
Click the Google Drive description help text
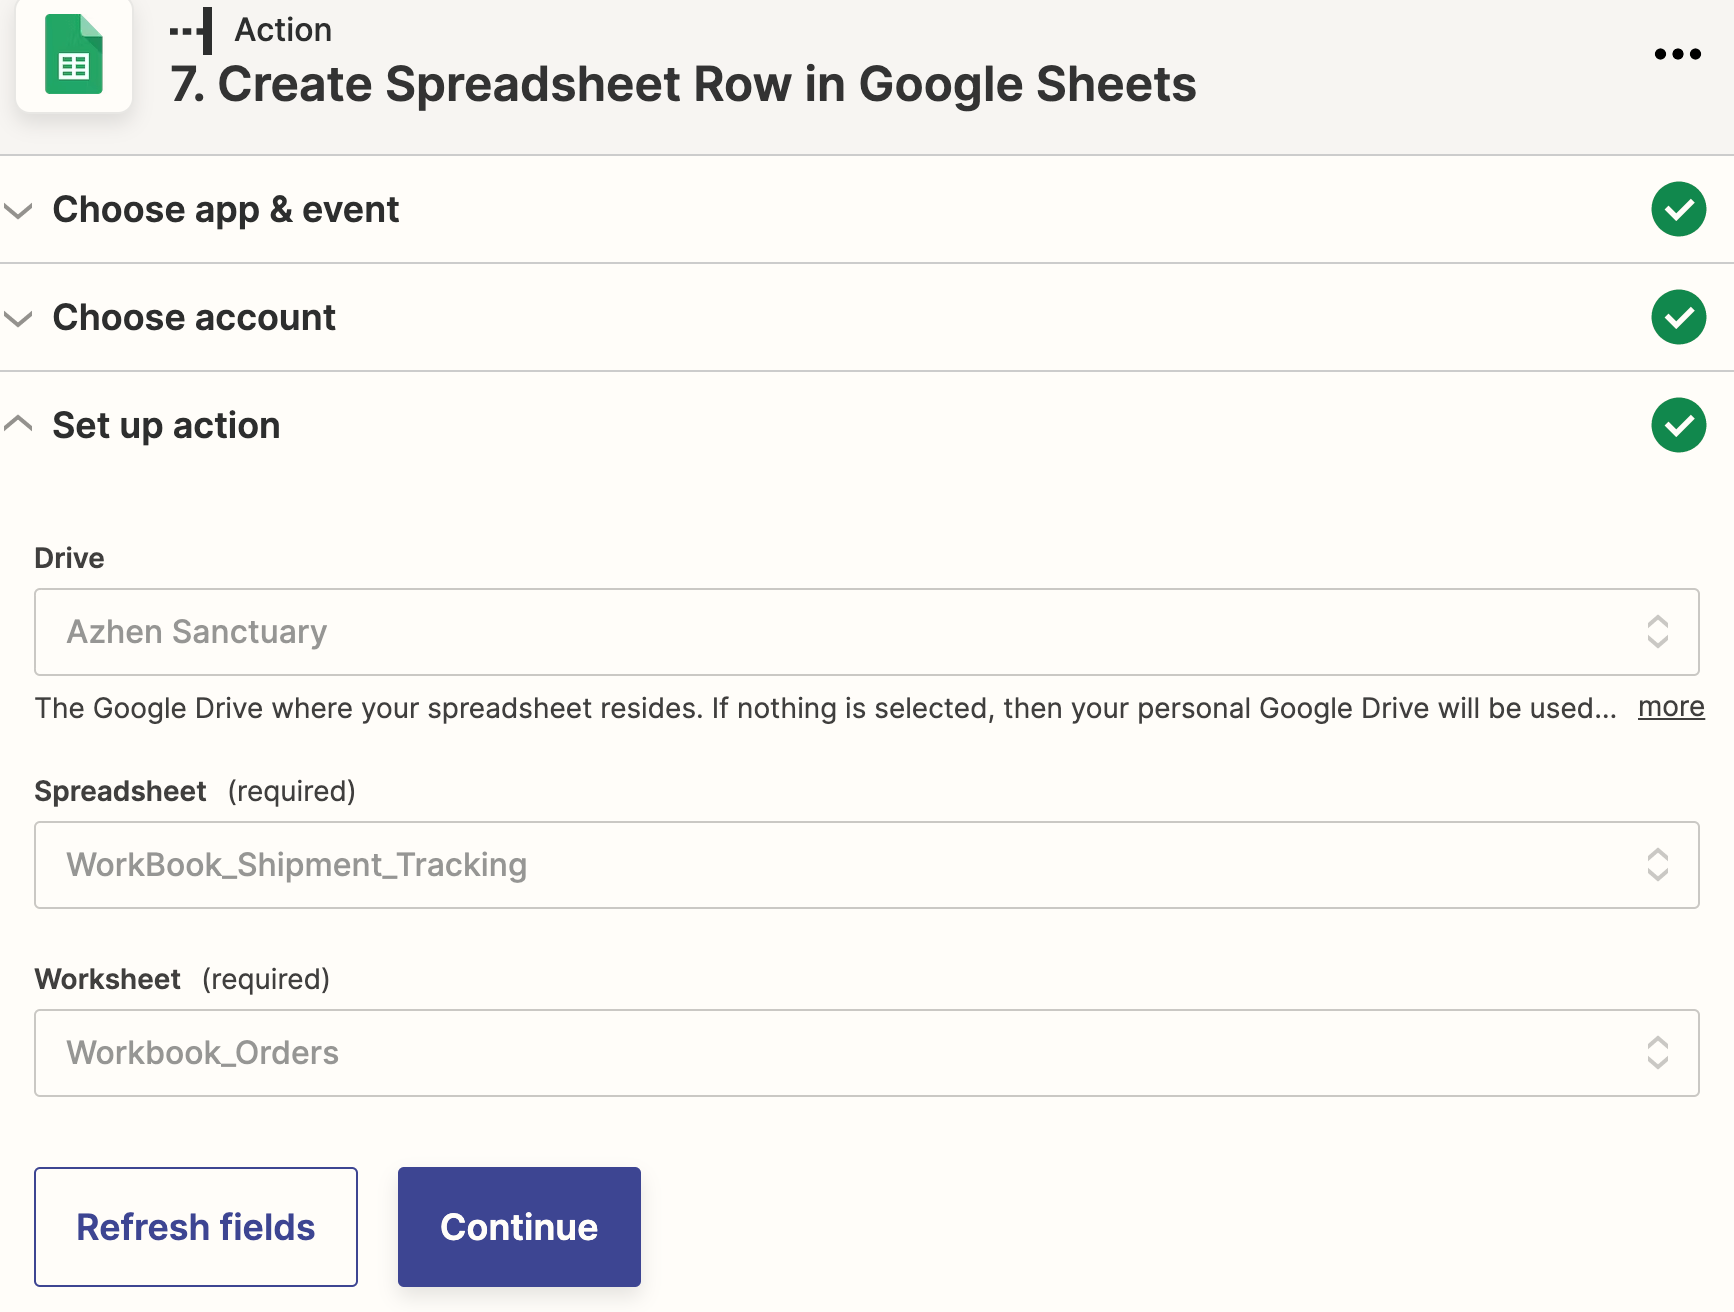tap(826, 708)
